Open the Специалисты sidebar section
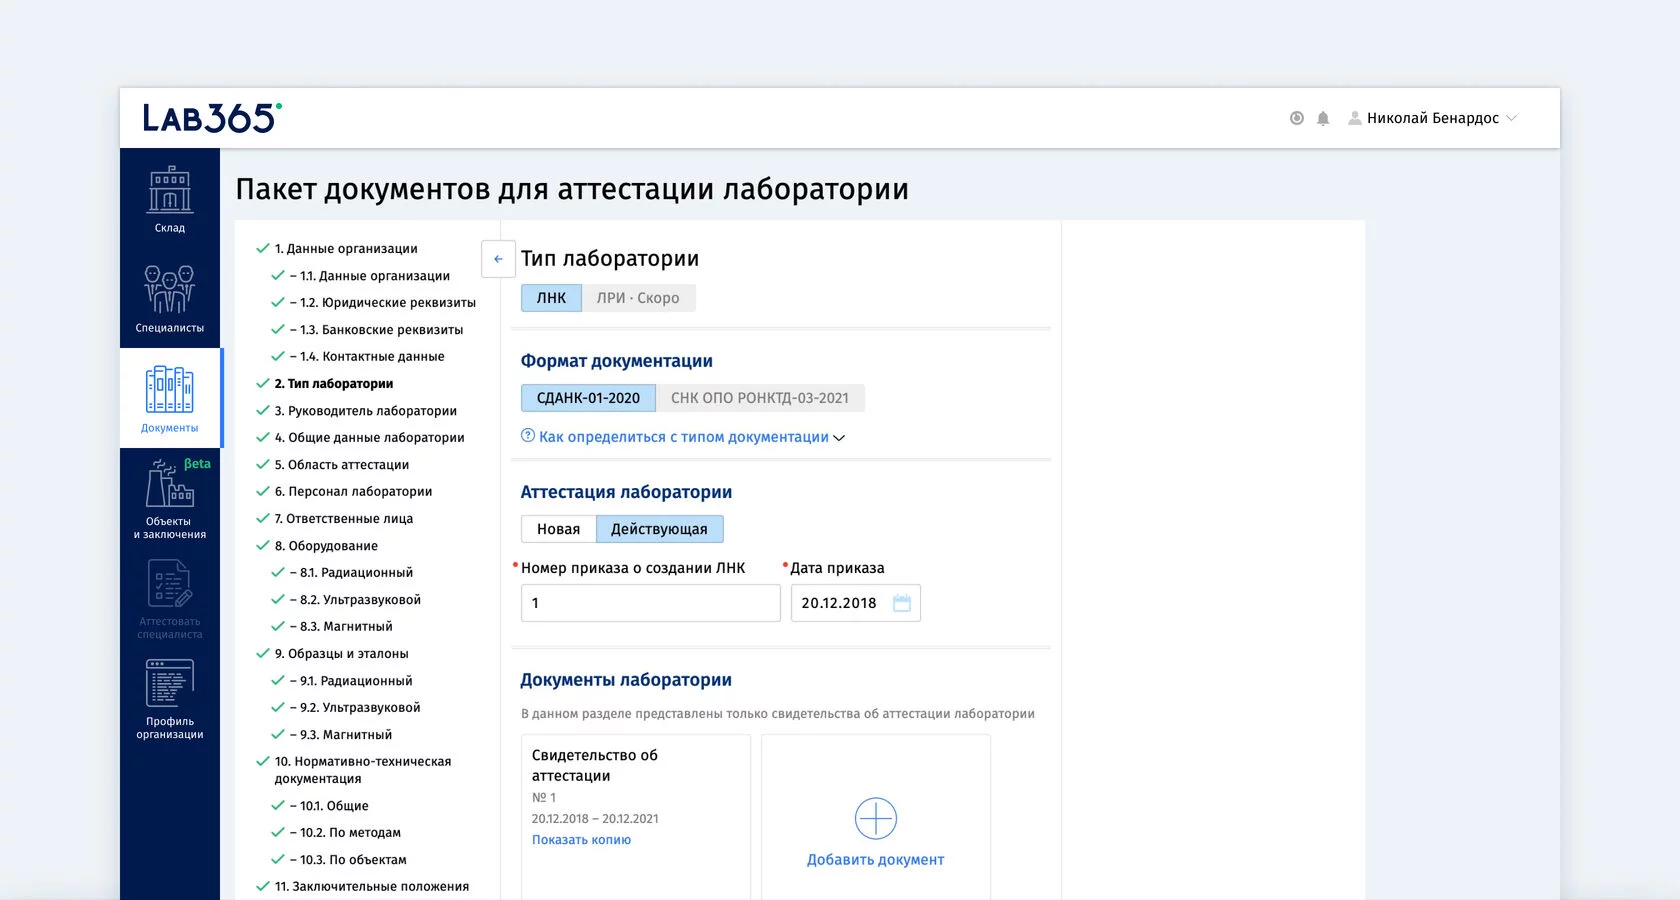Image resolution: width=1680 pixels, height=900 pixels. (x=169, y=298)
